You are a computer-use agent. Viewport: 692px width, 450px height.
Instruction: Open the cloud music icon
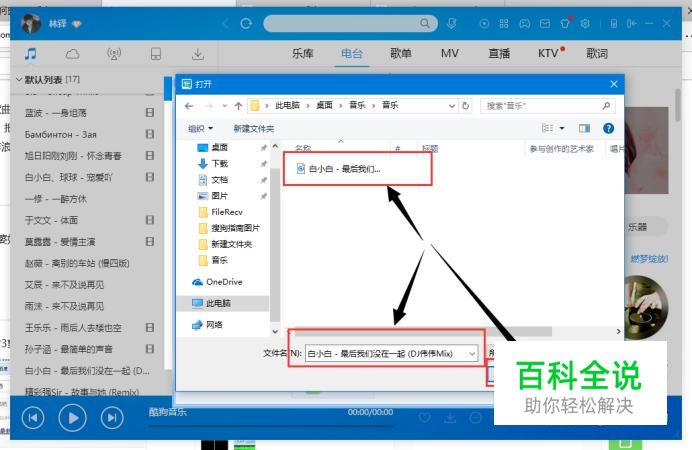[72, 54]
